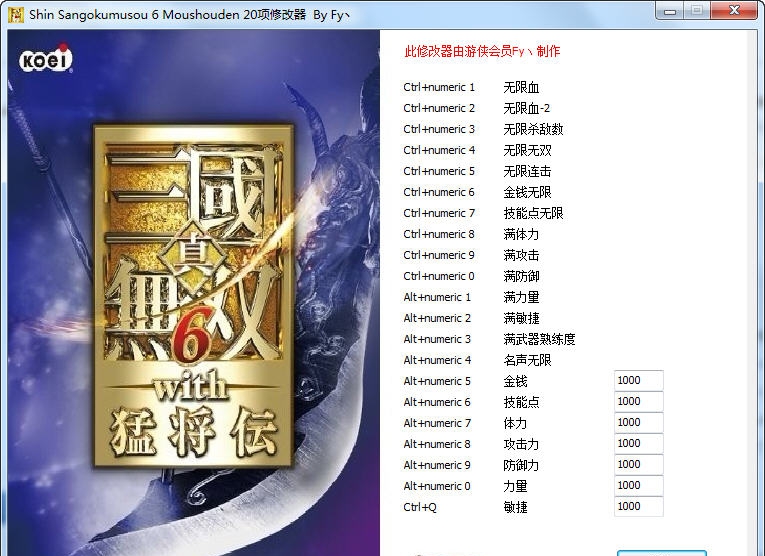Click the Alt+numeric 0 hotkey text
The width and height of the screenshot is (765, 556).
(x=437, y=486)
